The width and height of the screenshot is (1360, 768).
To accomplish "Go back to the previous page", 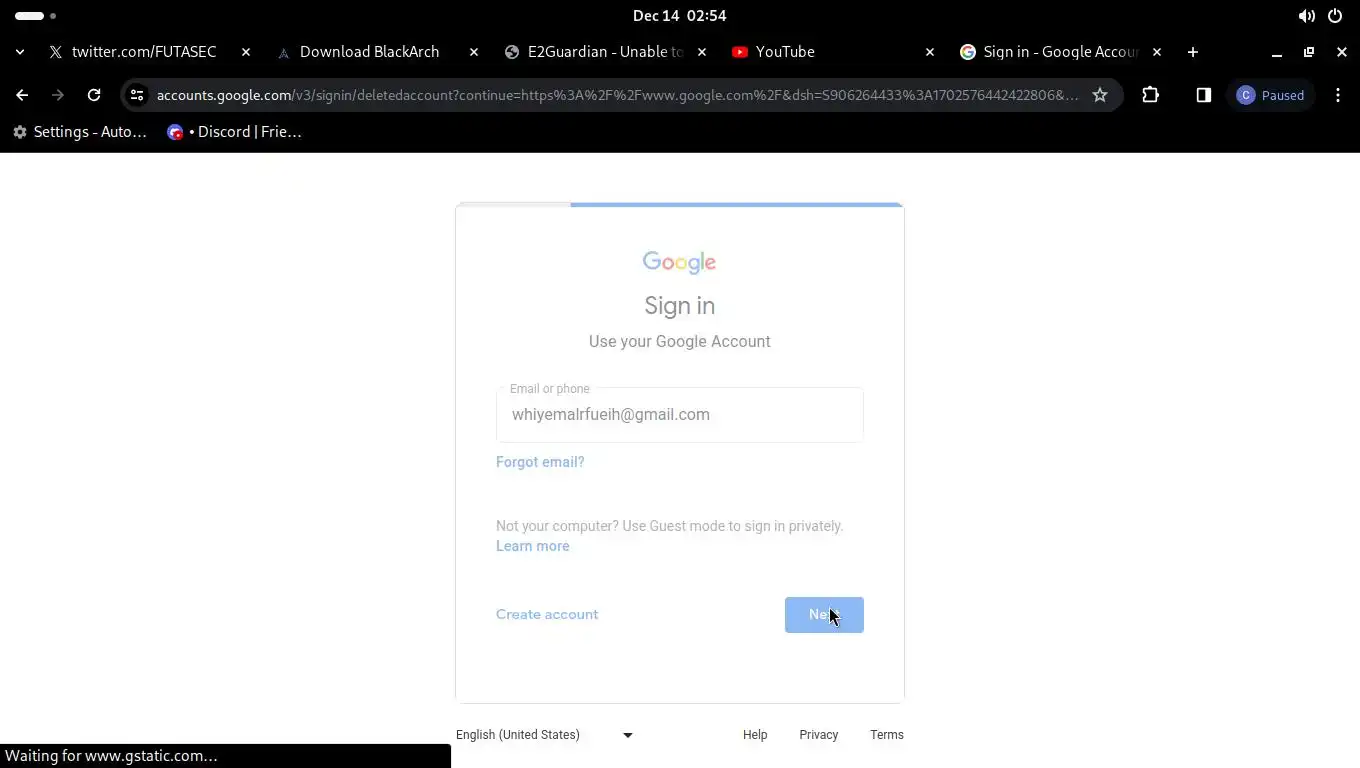I will 22,95.
